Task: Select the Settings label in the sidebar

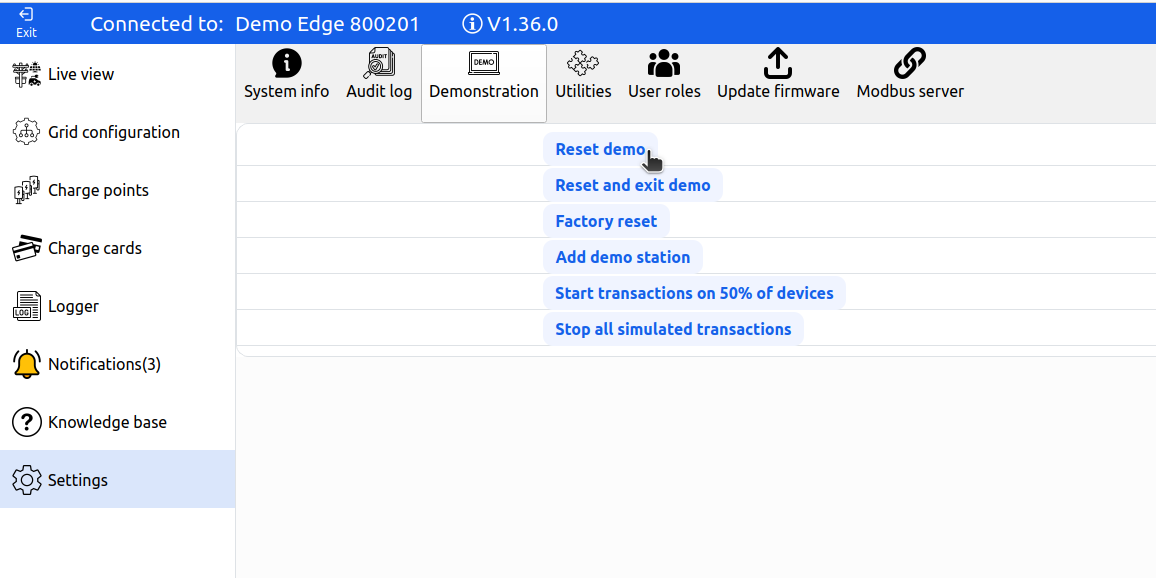Action: tap(77, 480)
